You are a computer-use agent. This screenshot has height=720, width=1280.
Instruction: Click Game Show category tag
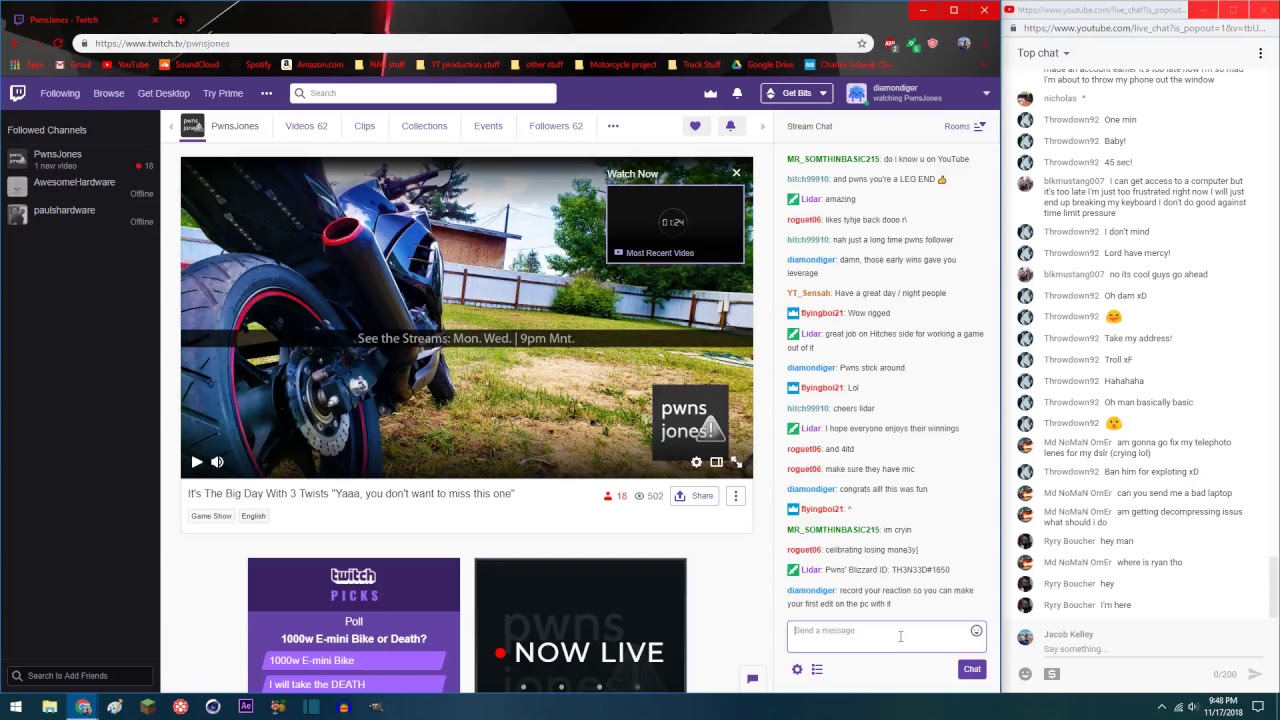(211, 516)
